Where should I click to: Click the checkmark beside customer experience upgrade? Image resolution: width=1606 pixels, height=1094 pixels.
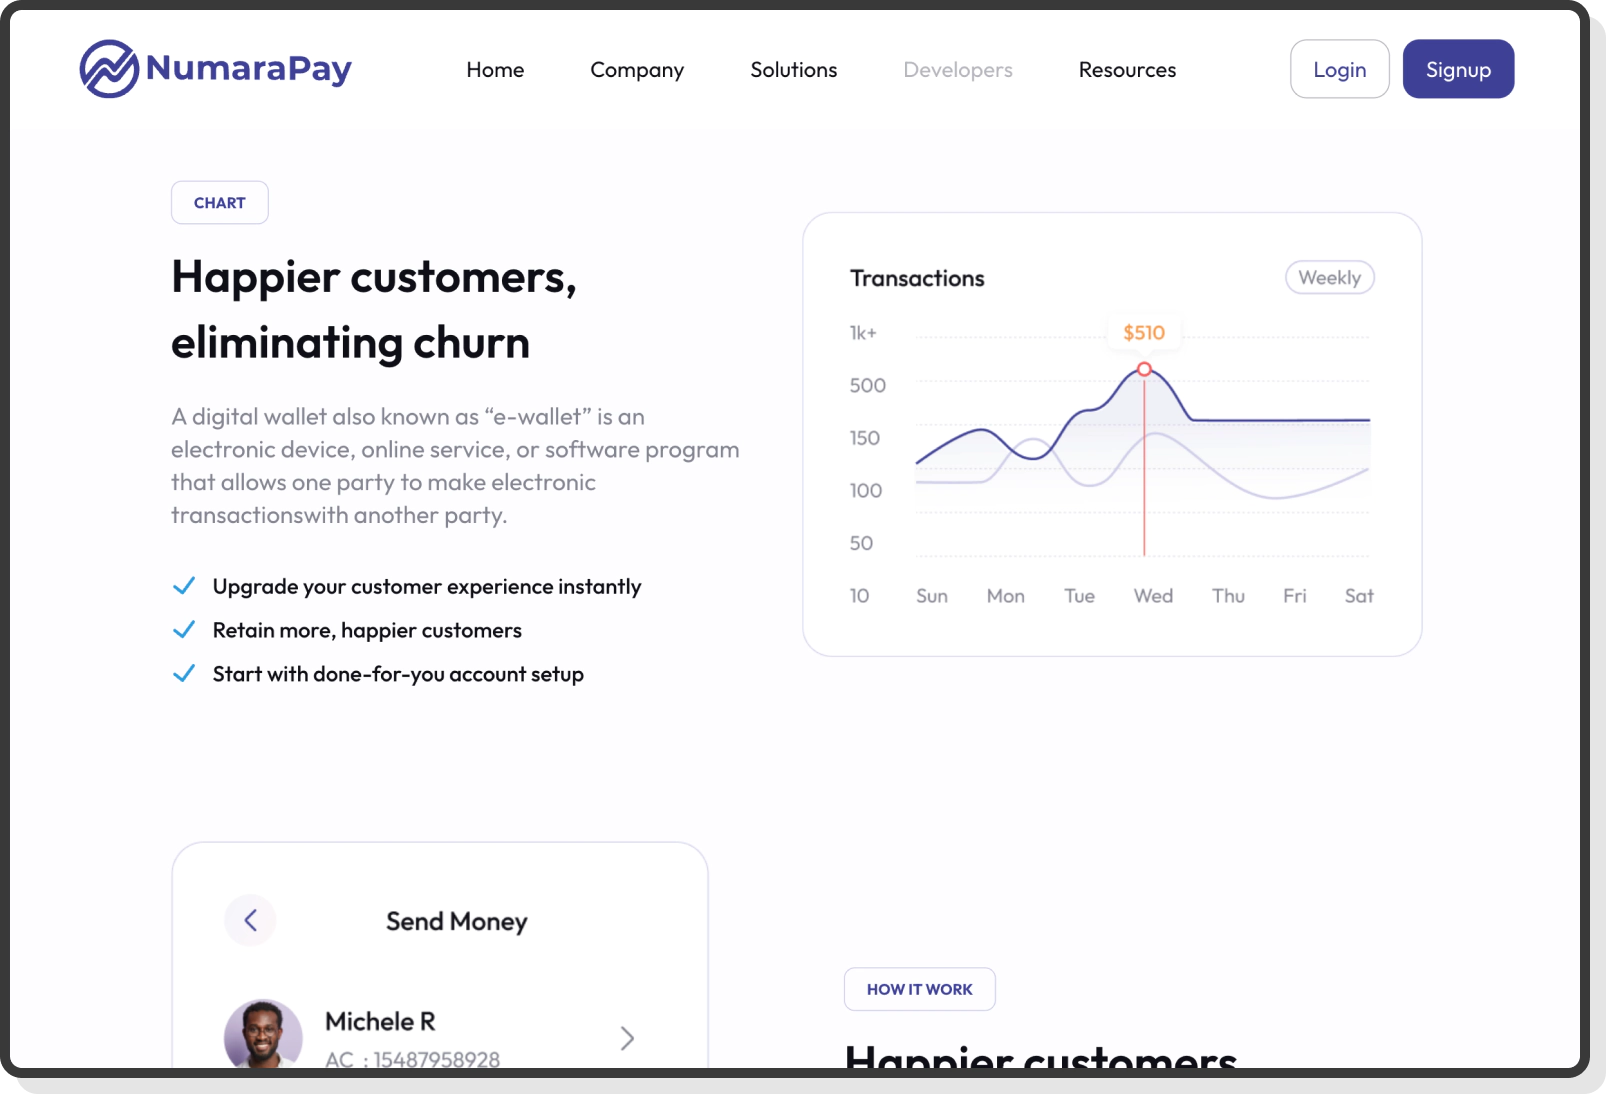(x=185, y=585)
